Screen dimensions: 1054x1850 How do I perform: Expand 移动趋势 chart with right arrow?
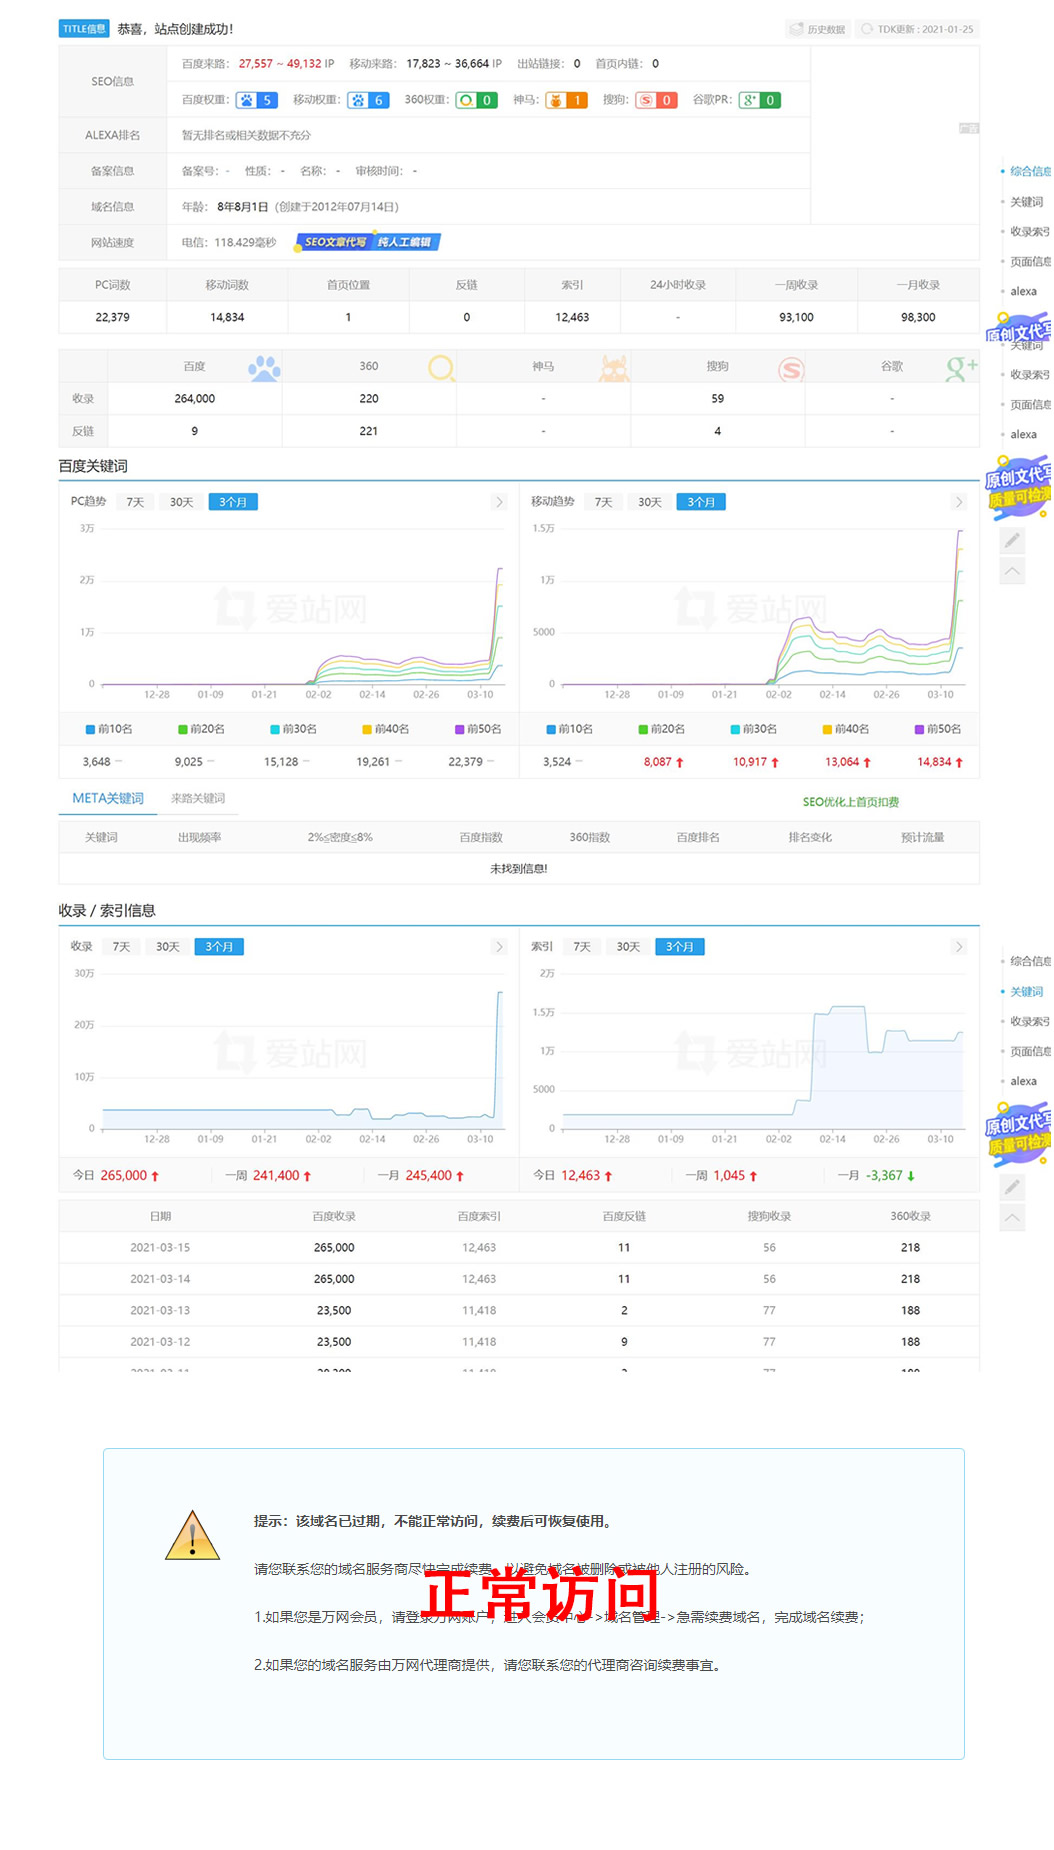pos(958,502)
